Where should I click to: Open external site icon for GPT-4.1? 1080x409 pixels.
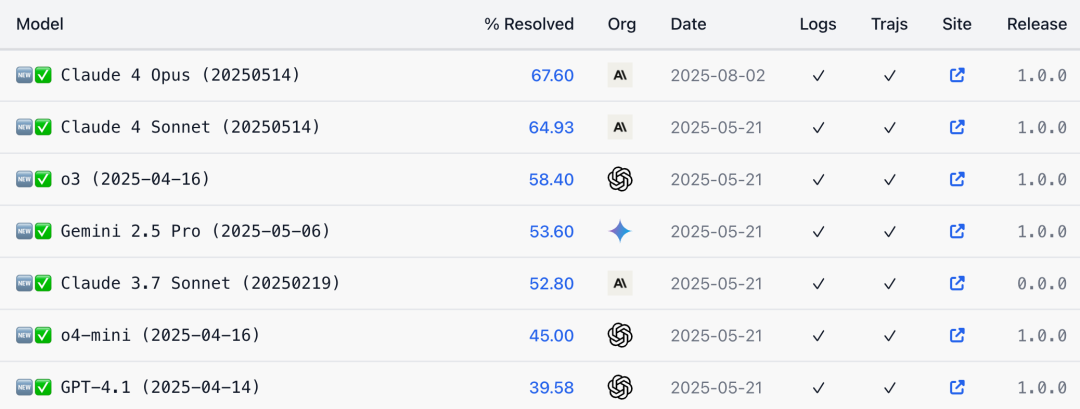coord(957,388)
